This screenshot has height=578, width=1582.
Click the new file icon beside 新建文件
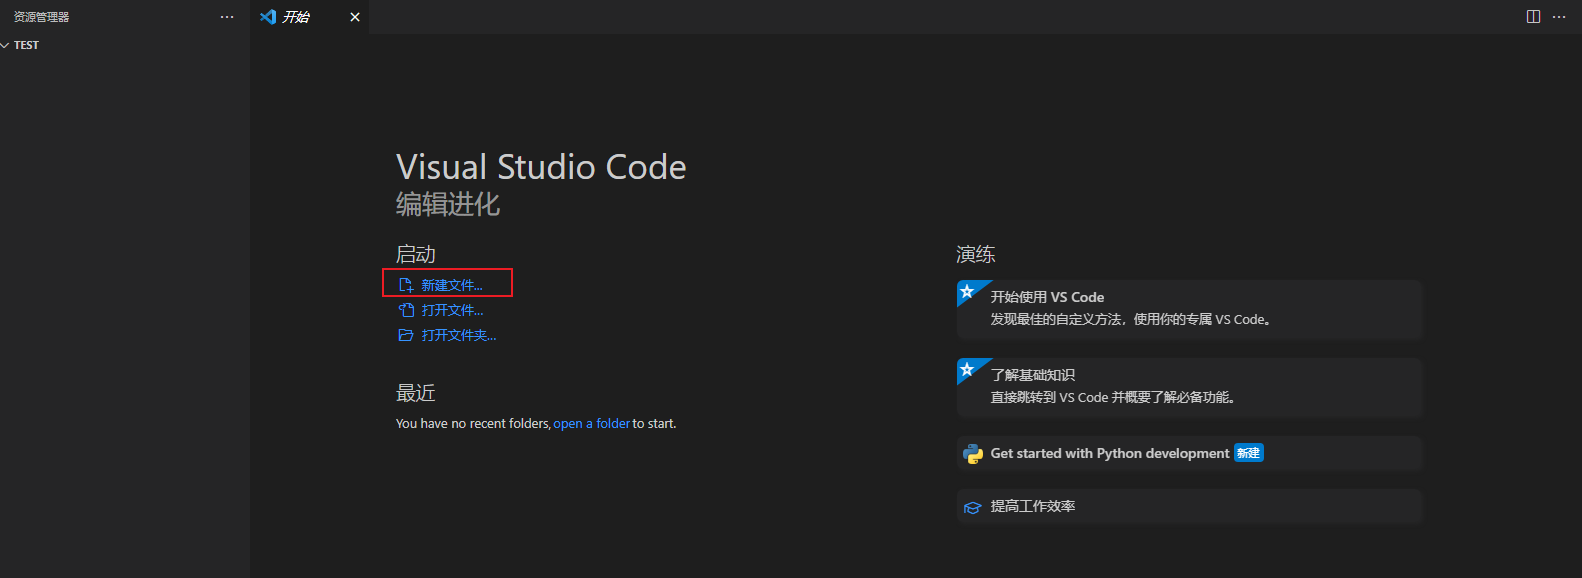(405, 285)
